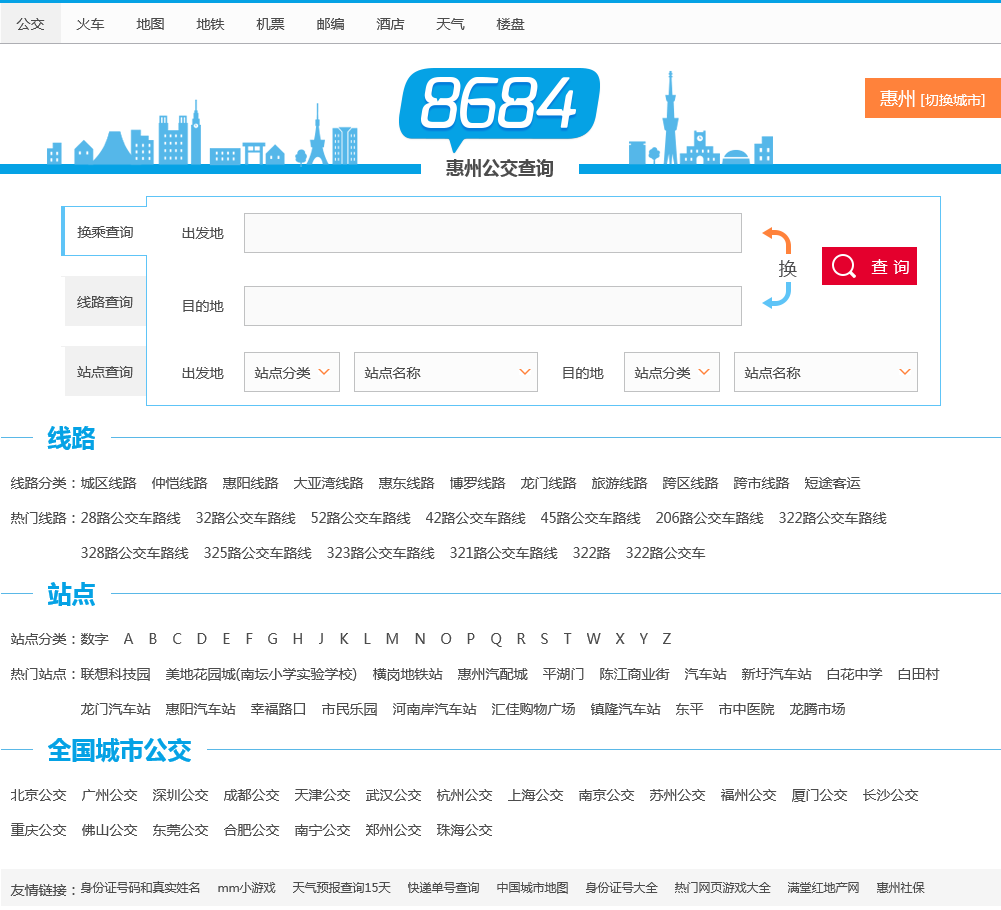Focus the 目的地 text input field
This screenshot has height=910, width=1001.
492,306
